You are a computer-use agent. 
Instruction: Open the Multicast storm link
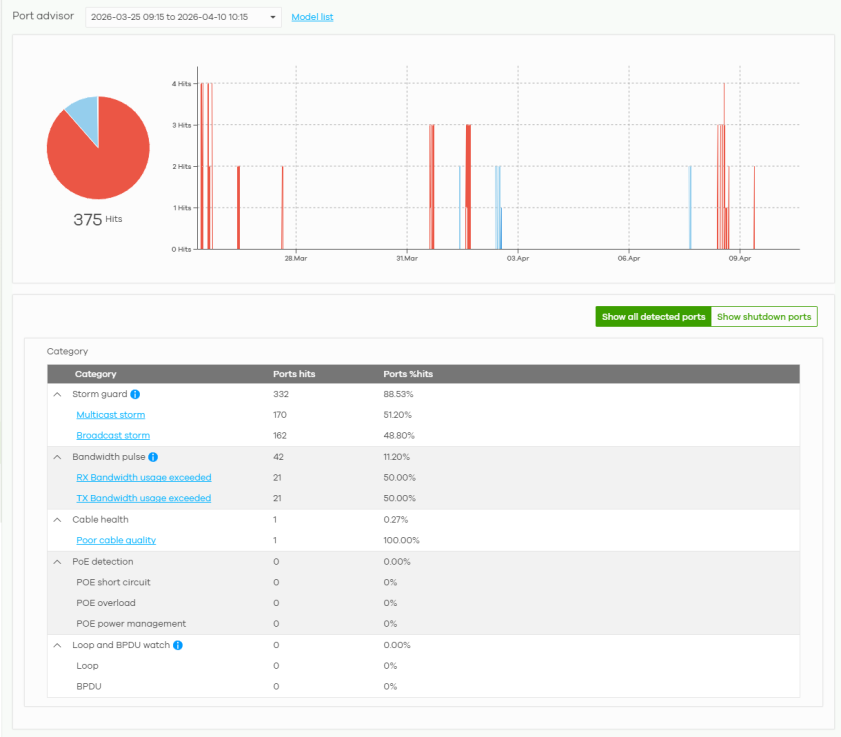point(110,415)
